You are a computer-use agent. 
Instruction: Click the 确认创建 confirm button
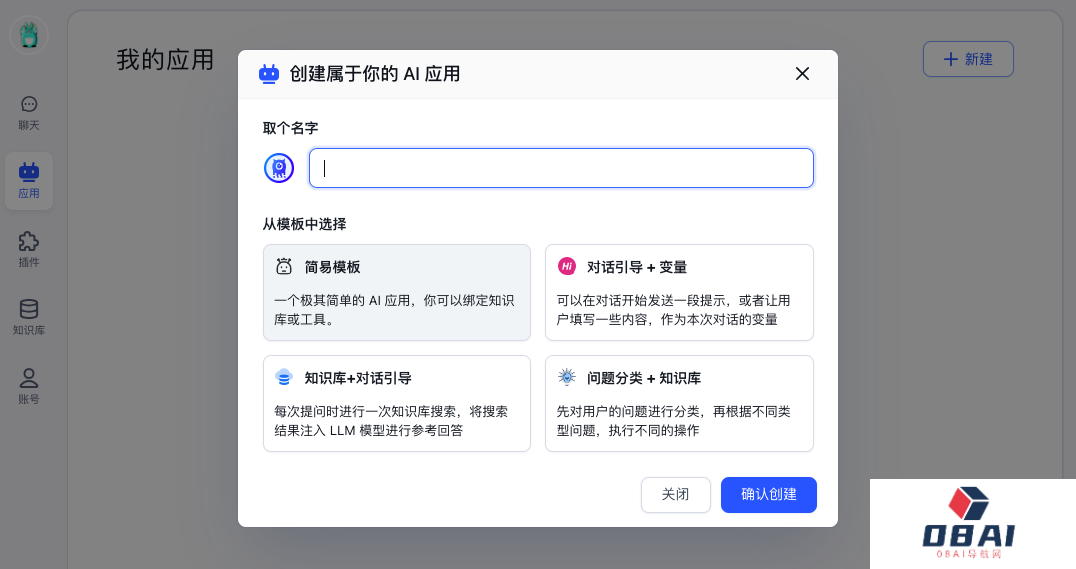769,495
